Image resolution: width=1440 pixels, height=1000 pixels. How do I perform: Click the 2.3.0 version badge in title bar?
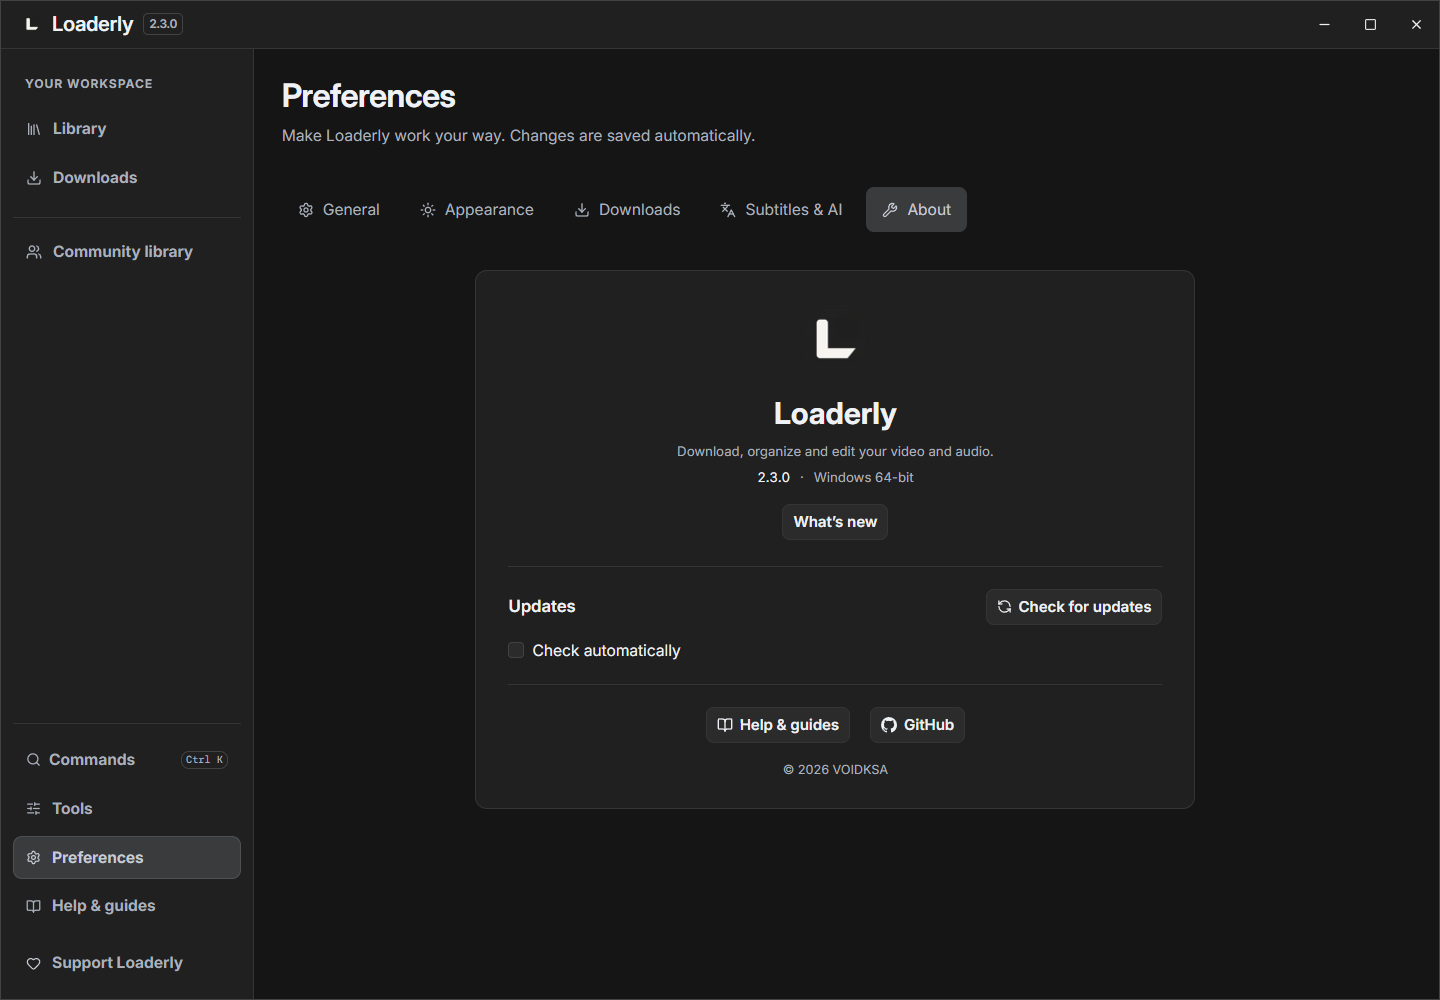click(163, 24)
